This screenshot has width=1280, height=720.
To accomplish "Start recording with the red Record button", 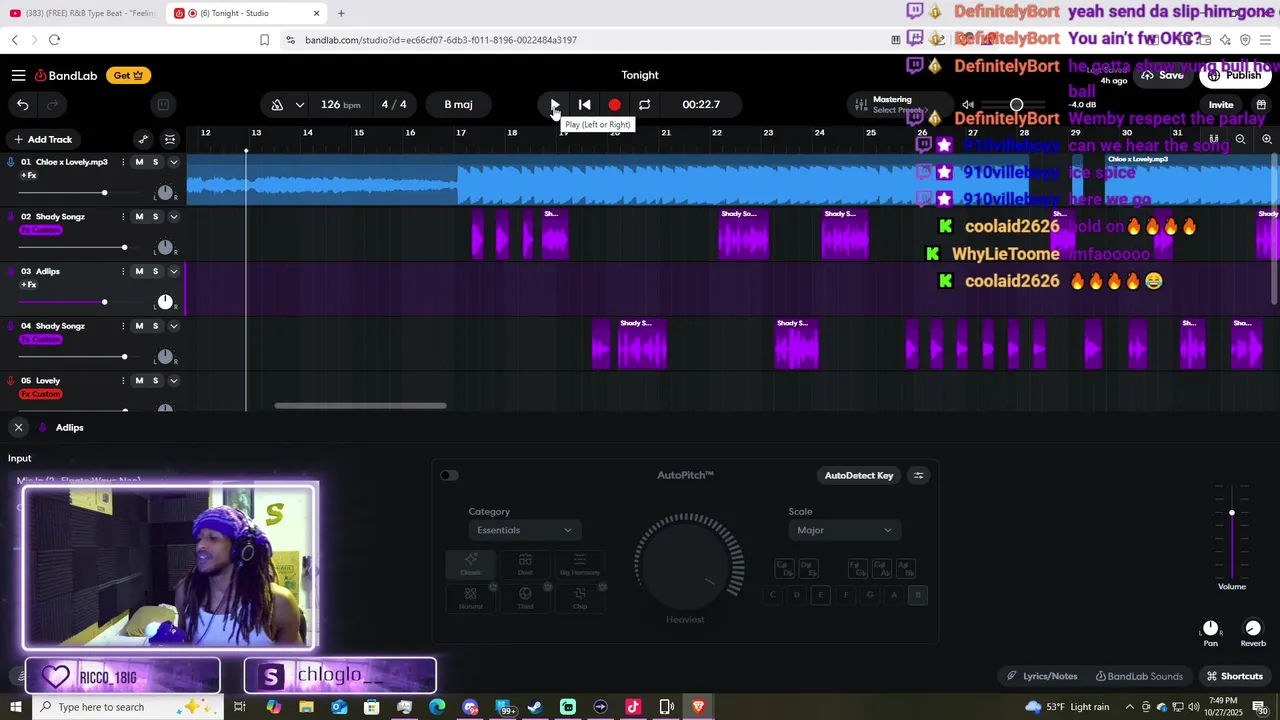I will tap(614, 104).
